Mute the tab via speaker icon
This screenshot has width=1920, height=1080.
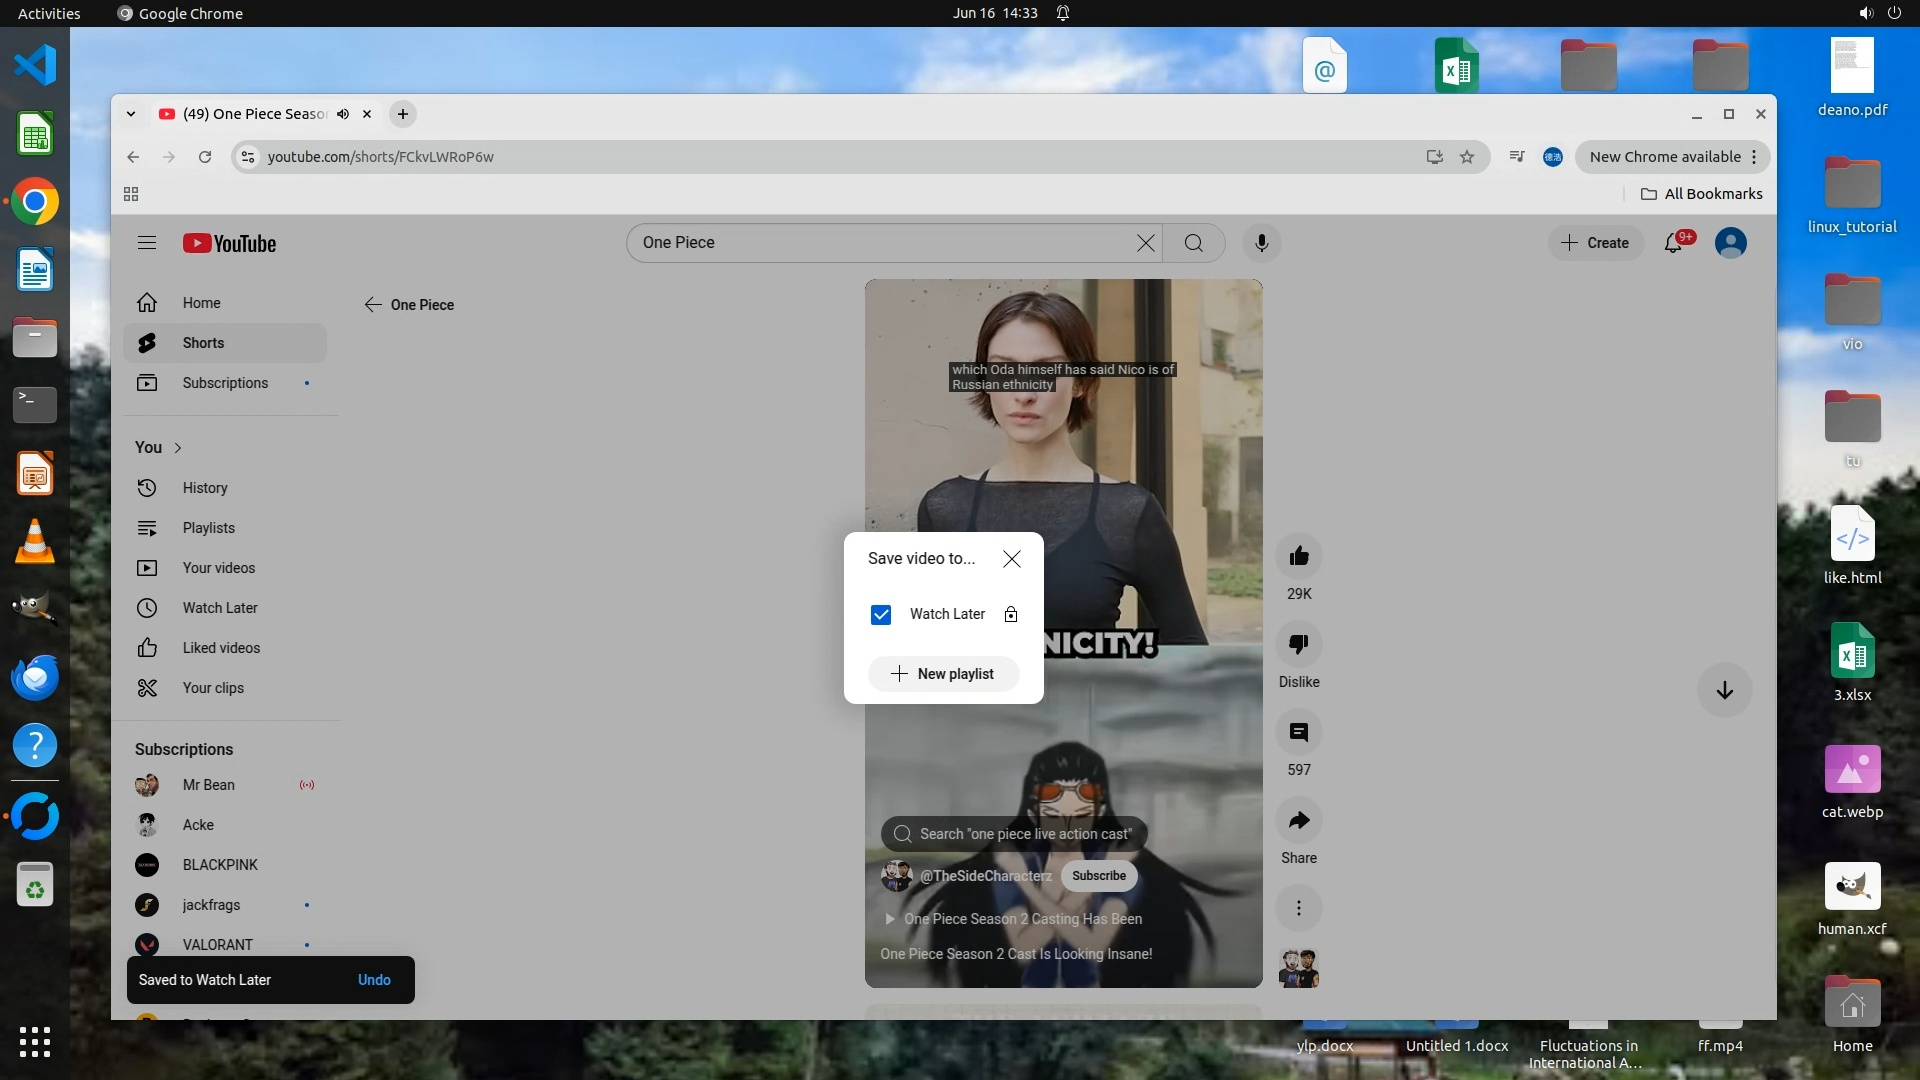343,114
